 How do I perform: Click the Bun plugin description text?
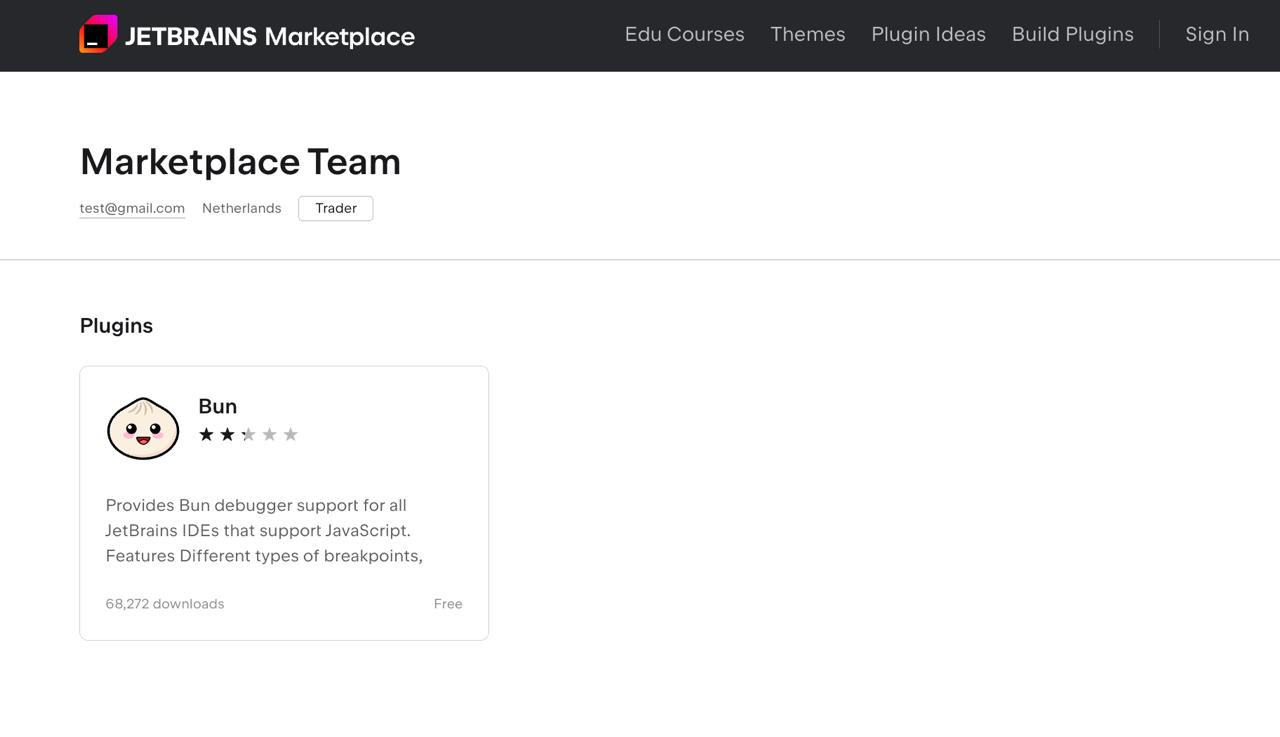264,530
